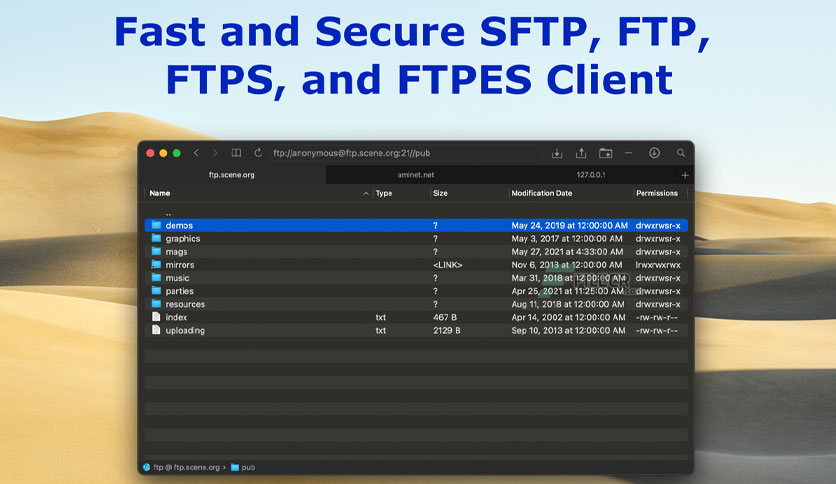
Task: Click the mirrors link folder icon
Action: (x=156, y=264)
